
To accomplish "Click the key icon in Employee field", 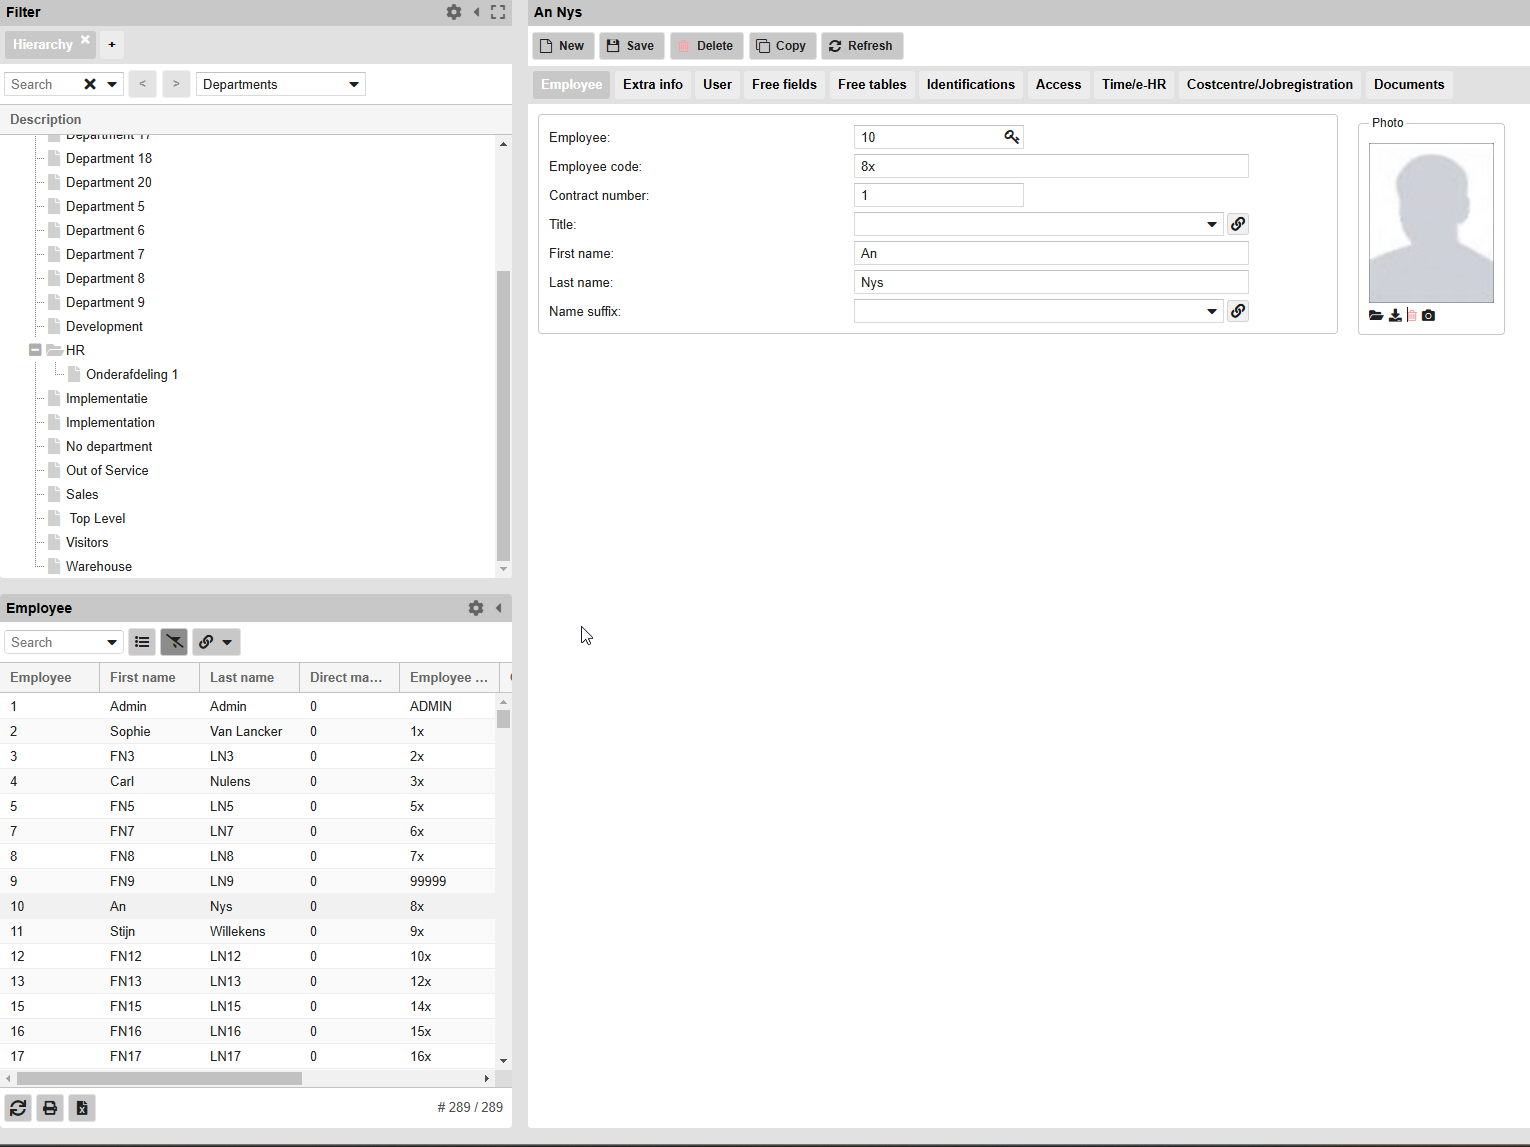I will (x=1011, y=137).
